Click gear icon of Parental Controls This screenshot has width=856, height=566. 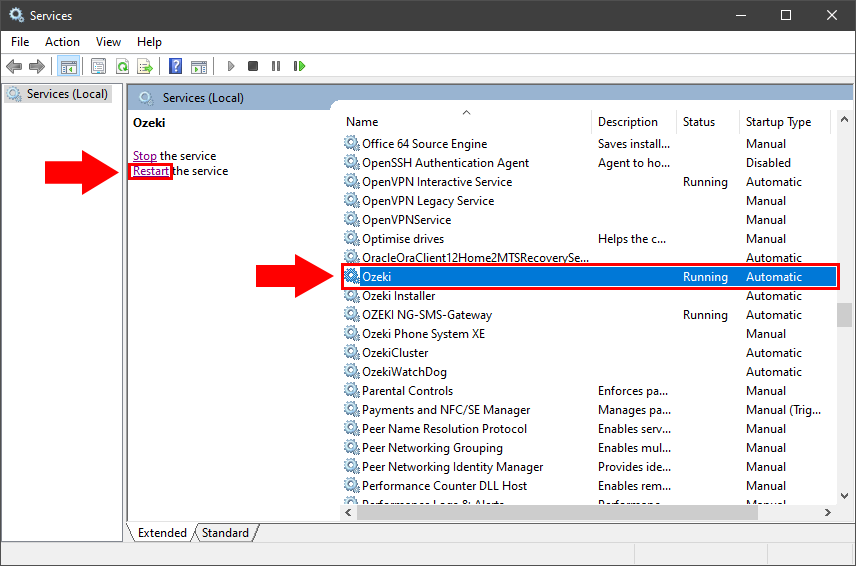352,391
